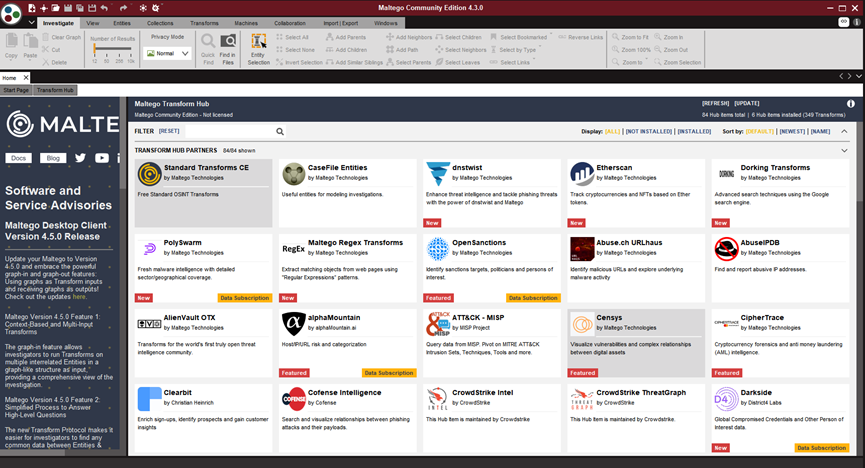Click the Number of Results slider

[113, 49]
